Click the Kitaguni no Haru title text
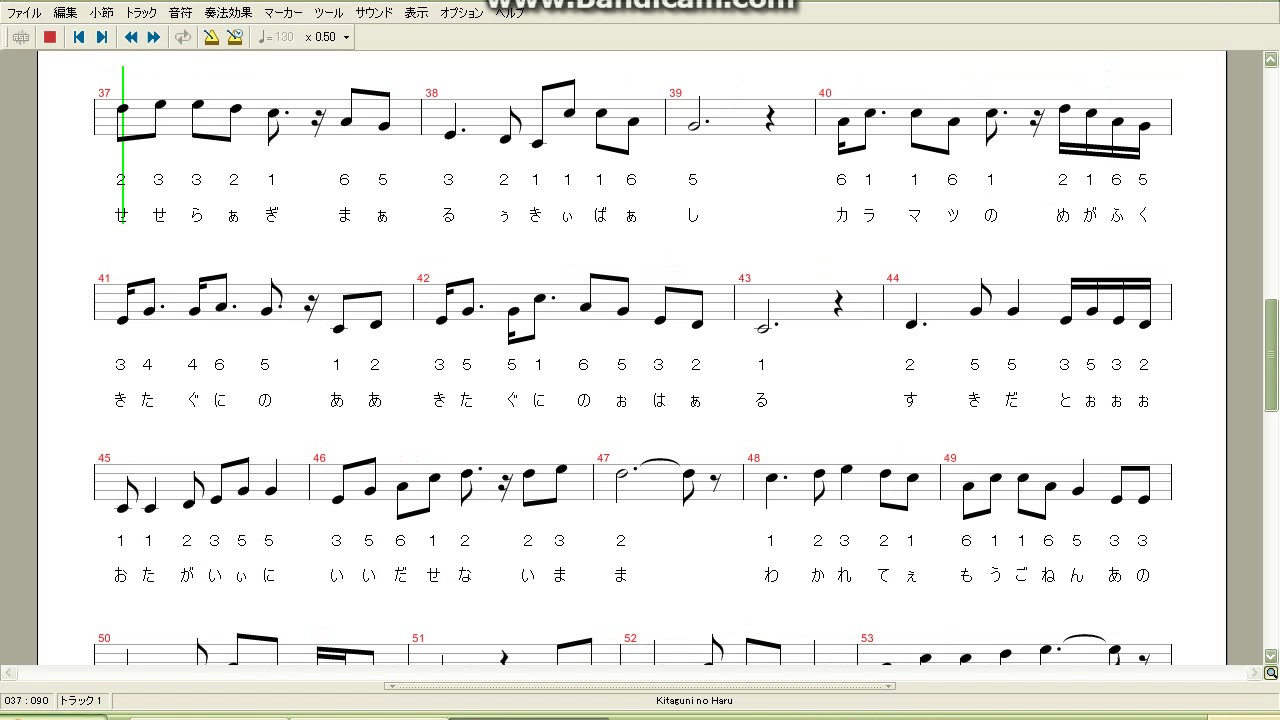This screenshot has height=720, width=1280. pyautogui.click(x=694, y=701)
